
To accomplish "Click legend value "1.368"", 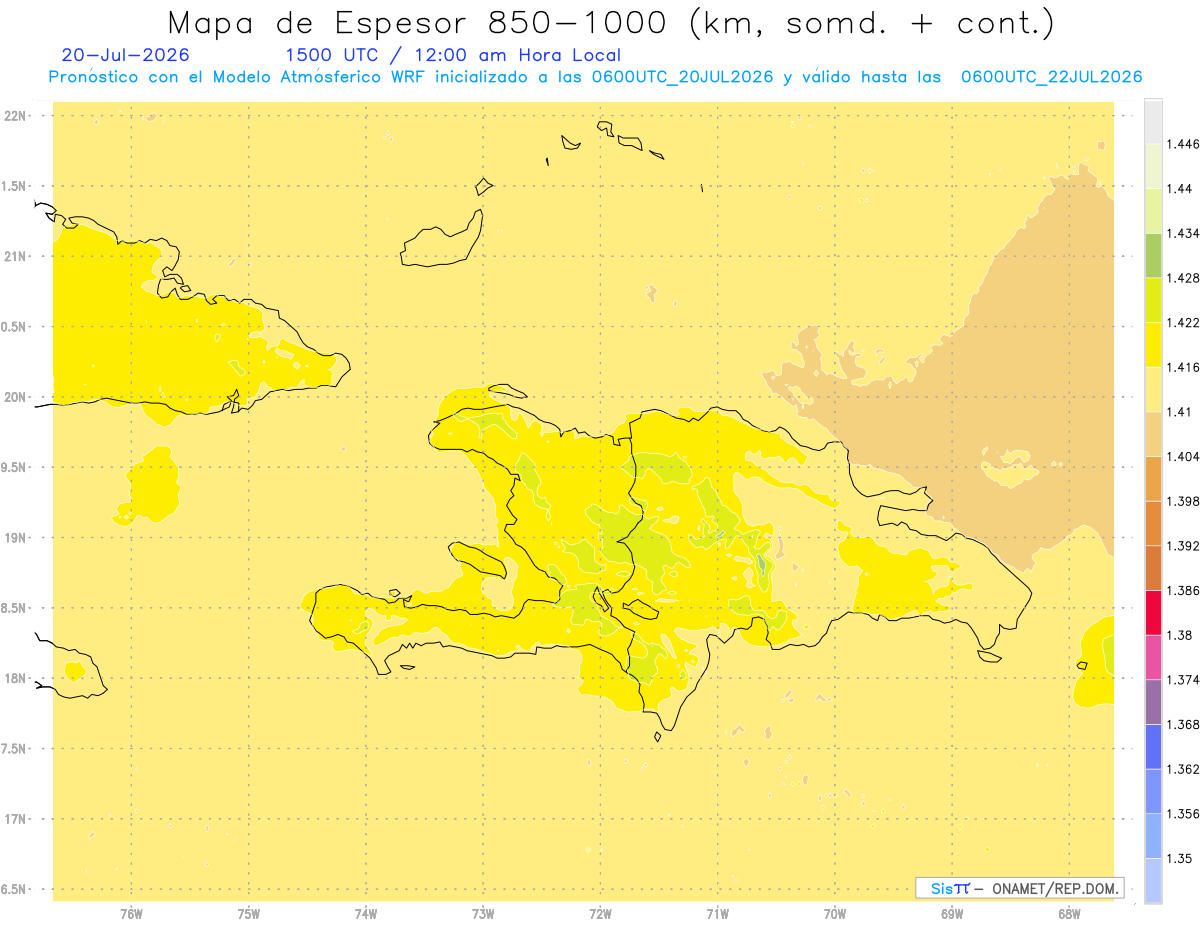I will pos(1183,724).
